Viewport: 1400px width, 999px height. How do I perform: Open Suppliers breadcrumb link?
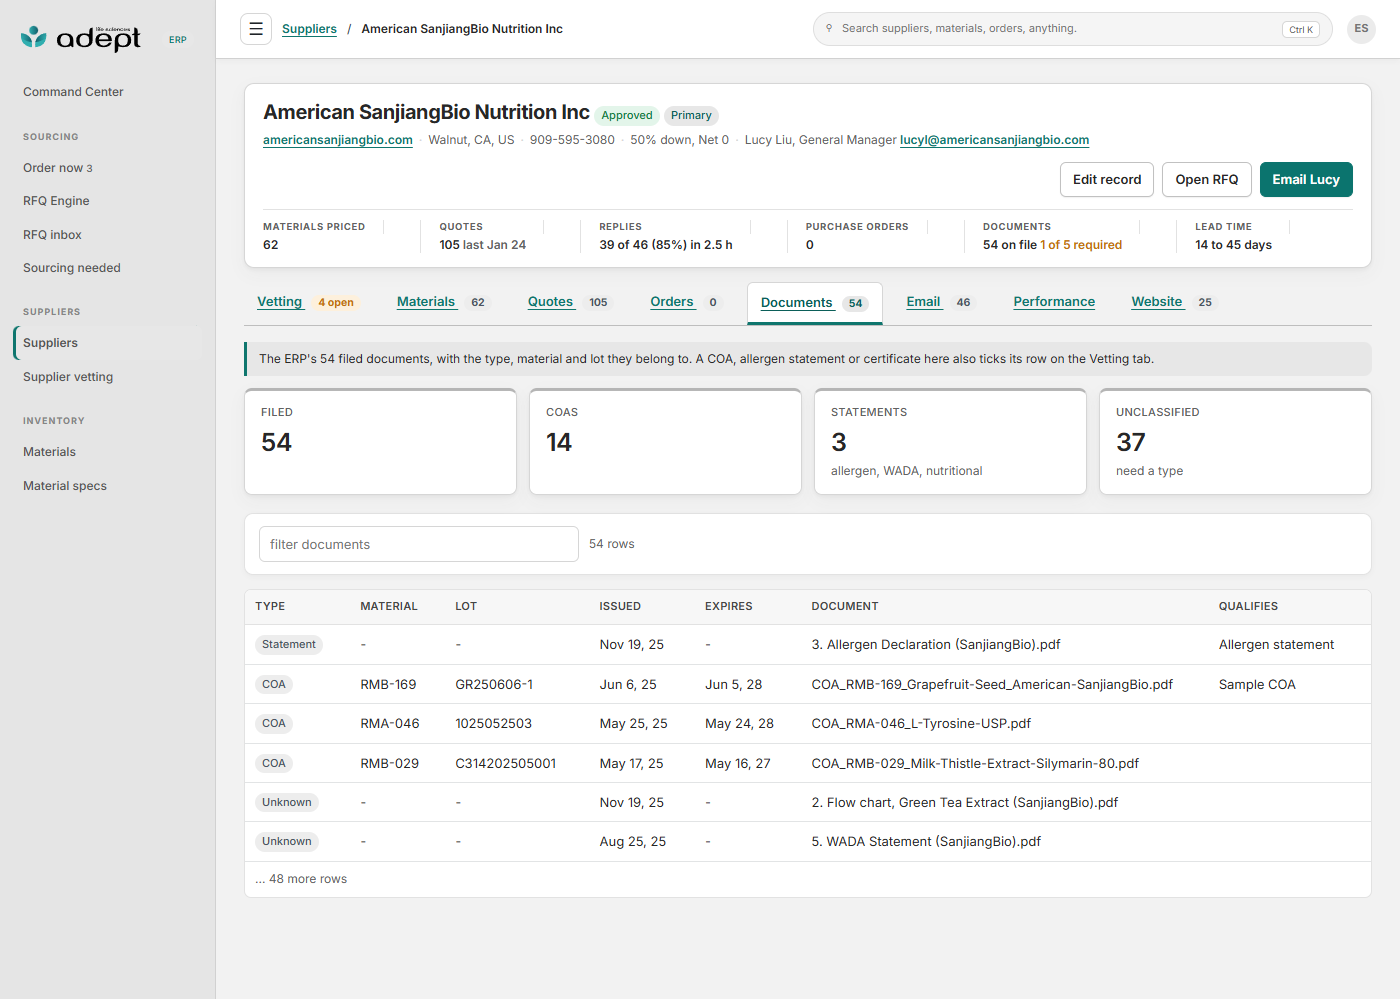click(x=309, y=29)
